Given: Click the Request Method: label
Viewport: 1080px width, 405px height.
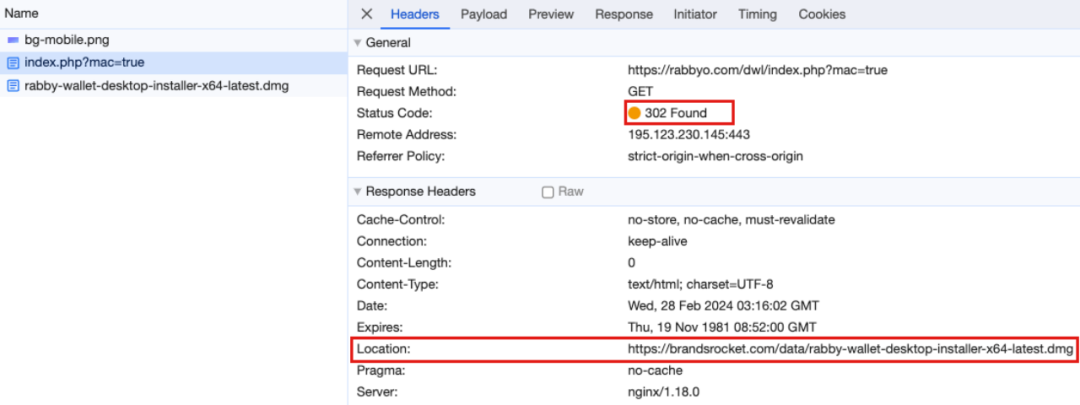Looking at the screenshot, I should coord(406,91).
